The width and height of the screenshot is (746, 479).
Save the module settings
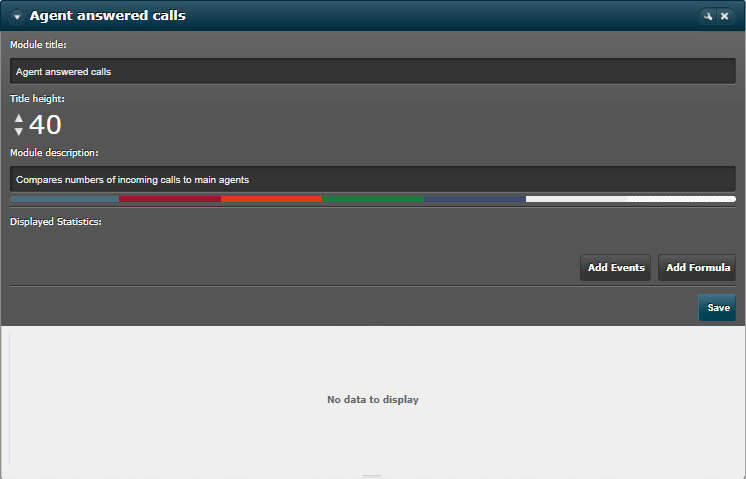pyautogui.click(x=717, y=308)
